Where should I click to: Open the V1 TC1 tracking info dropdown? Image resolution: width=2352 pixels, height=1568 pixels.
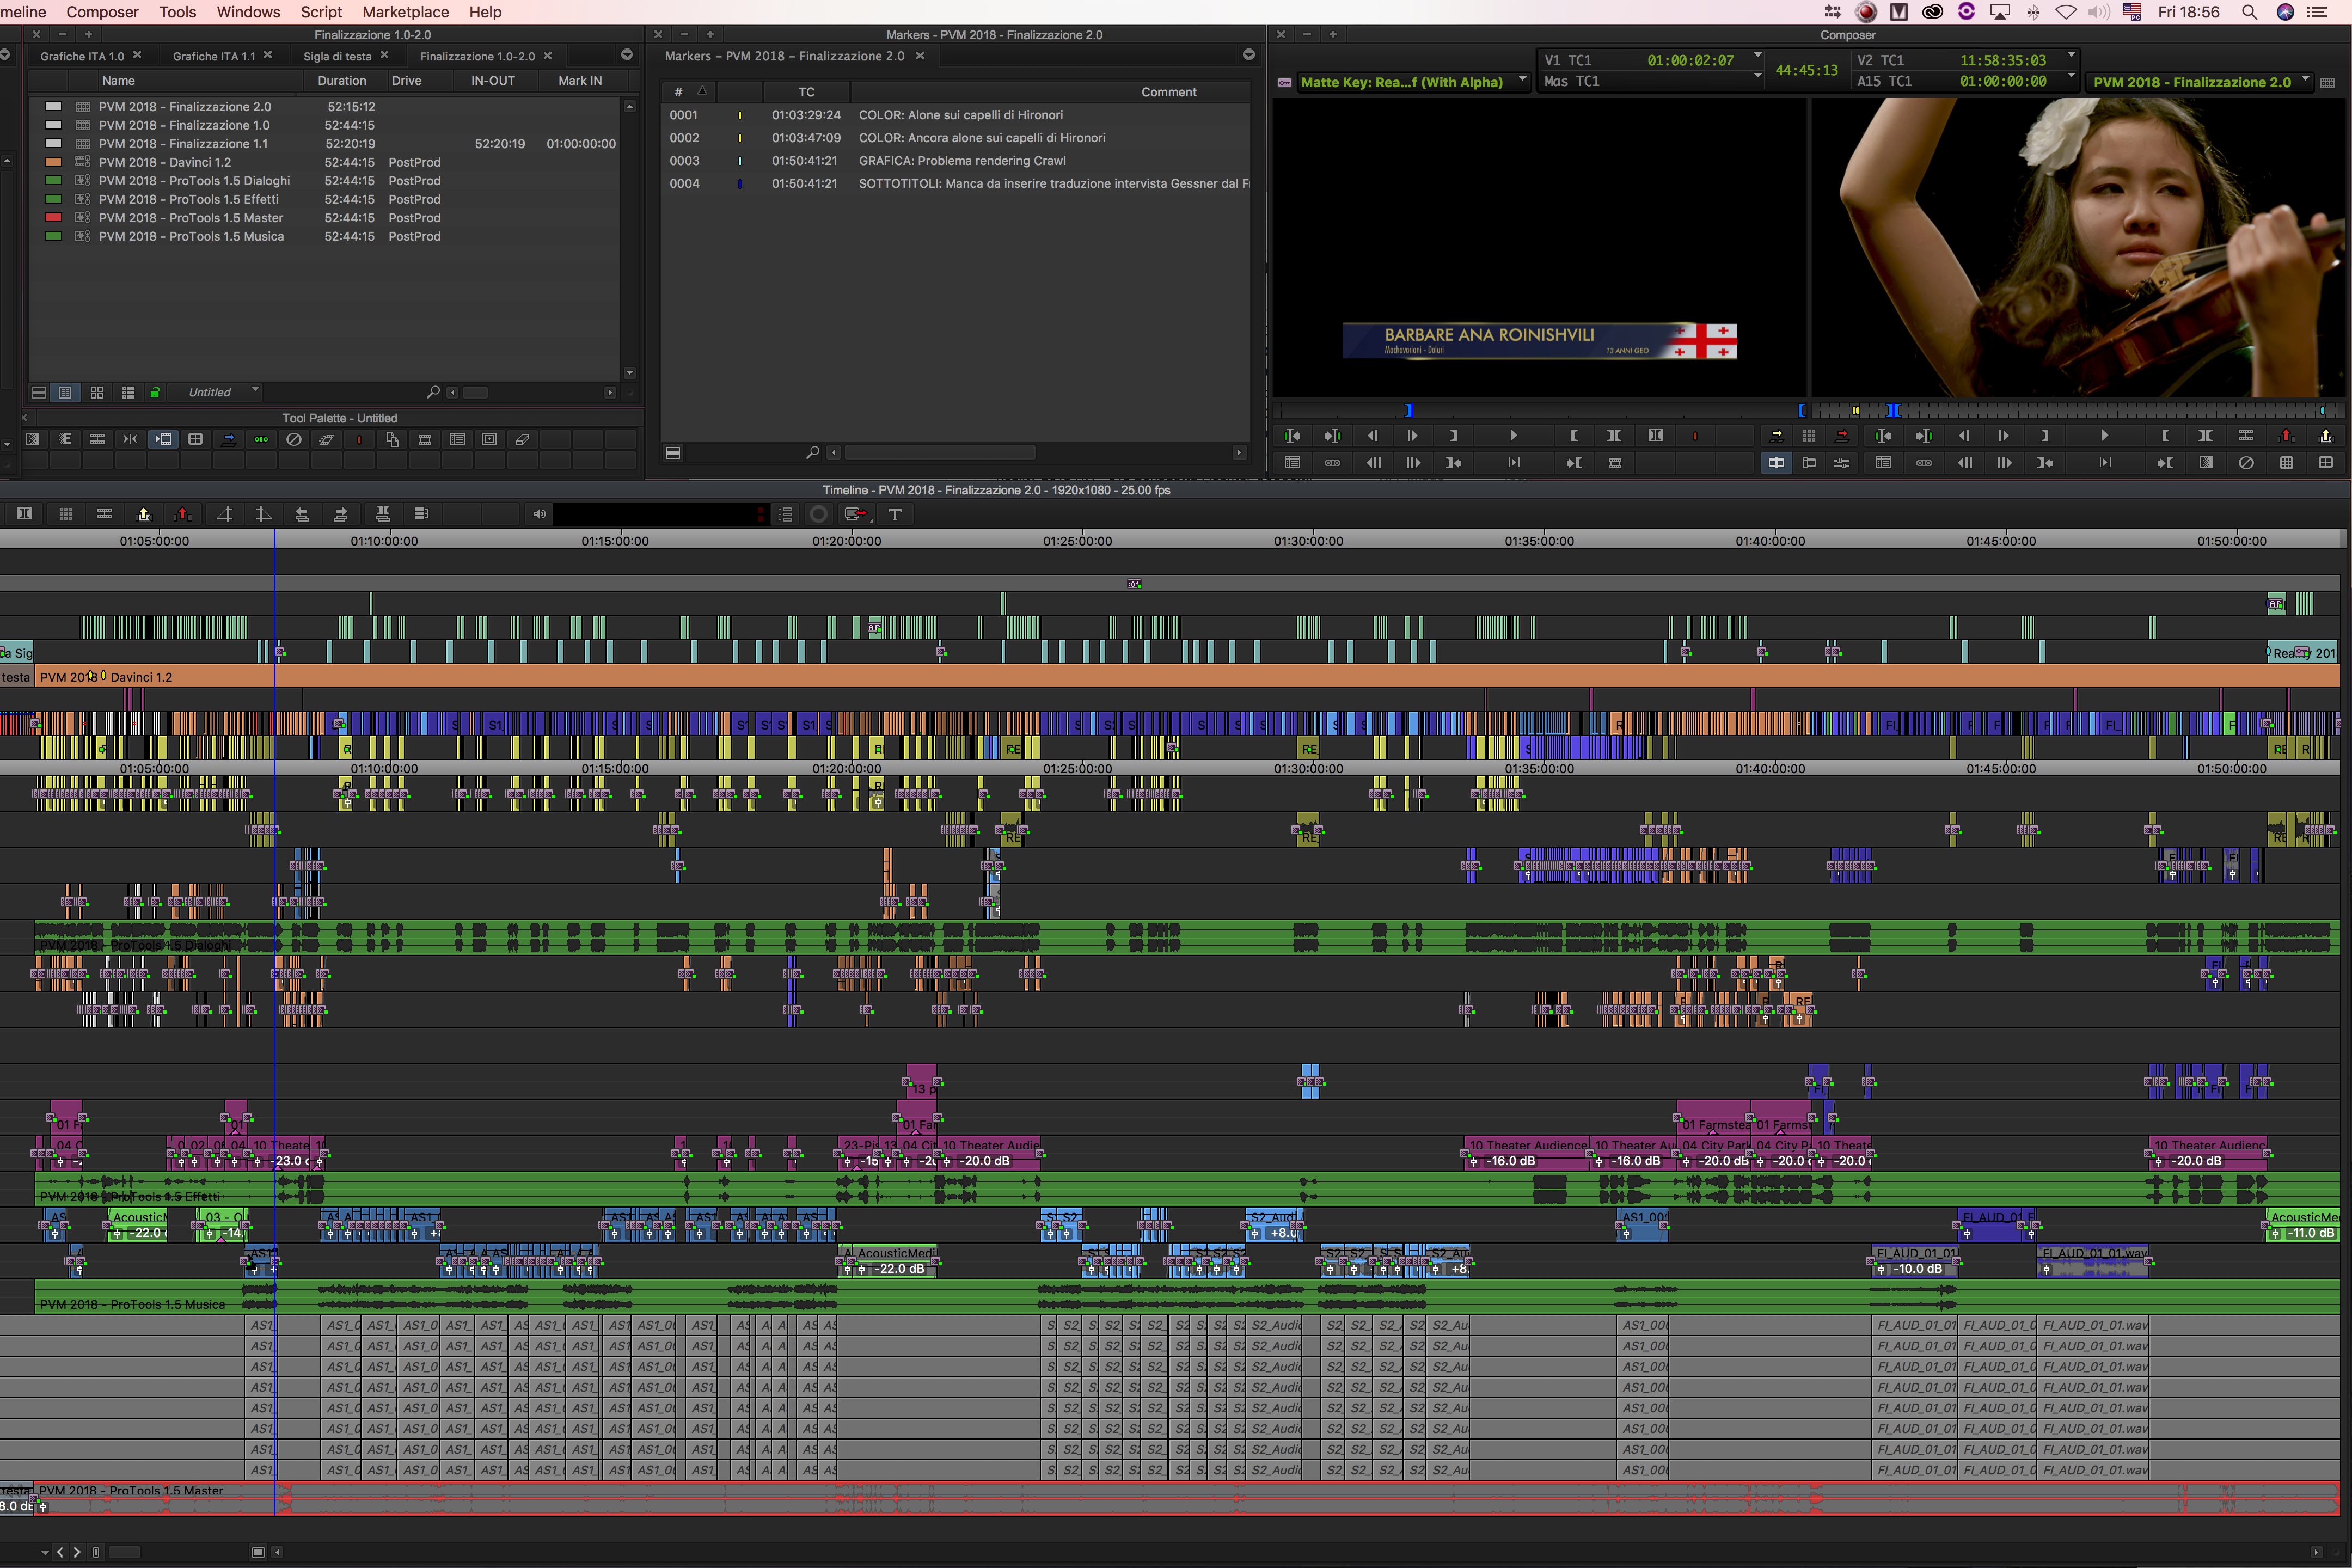tap(1757, 56)
